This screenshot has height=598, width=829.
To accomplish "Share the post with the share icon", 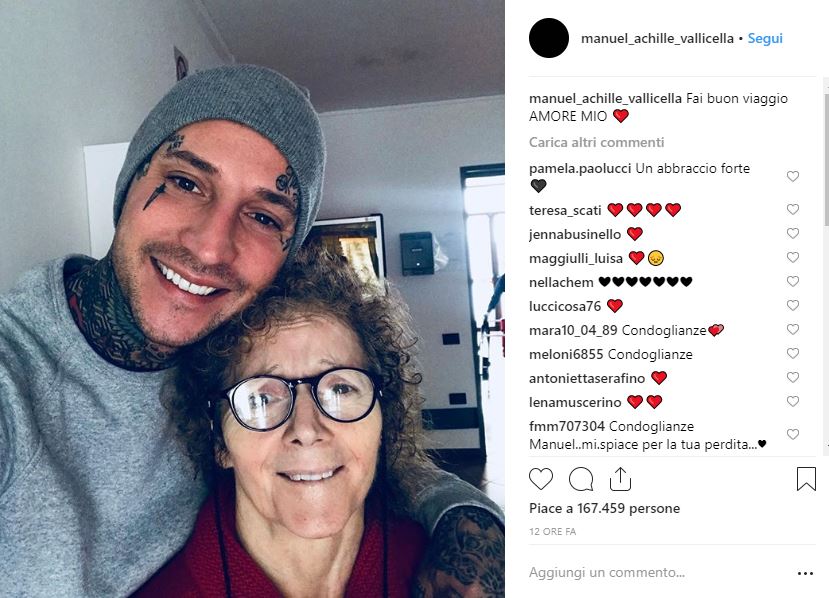I will (x=620, y=479).
